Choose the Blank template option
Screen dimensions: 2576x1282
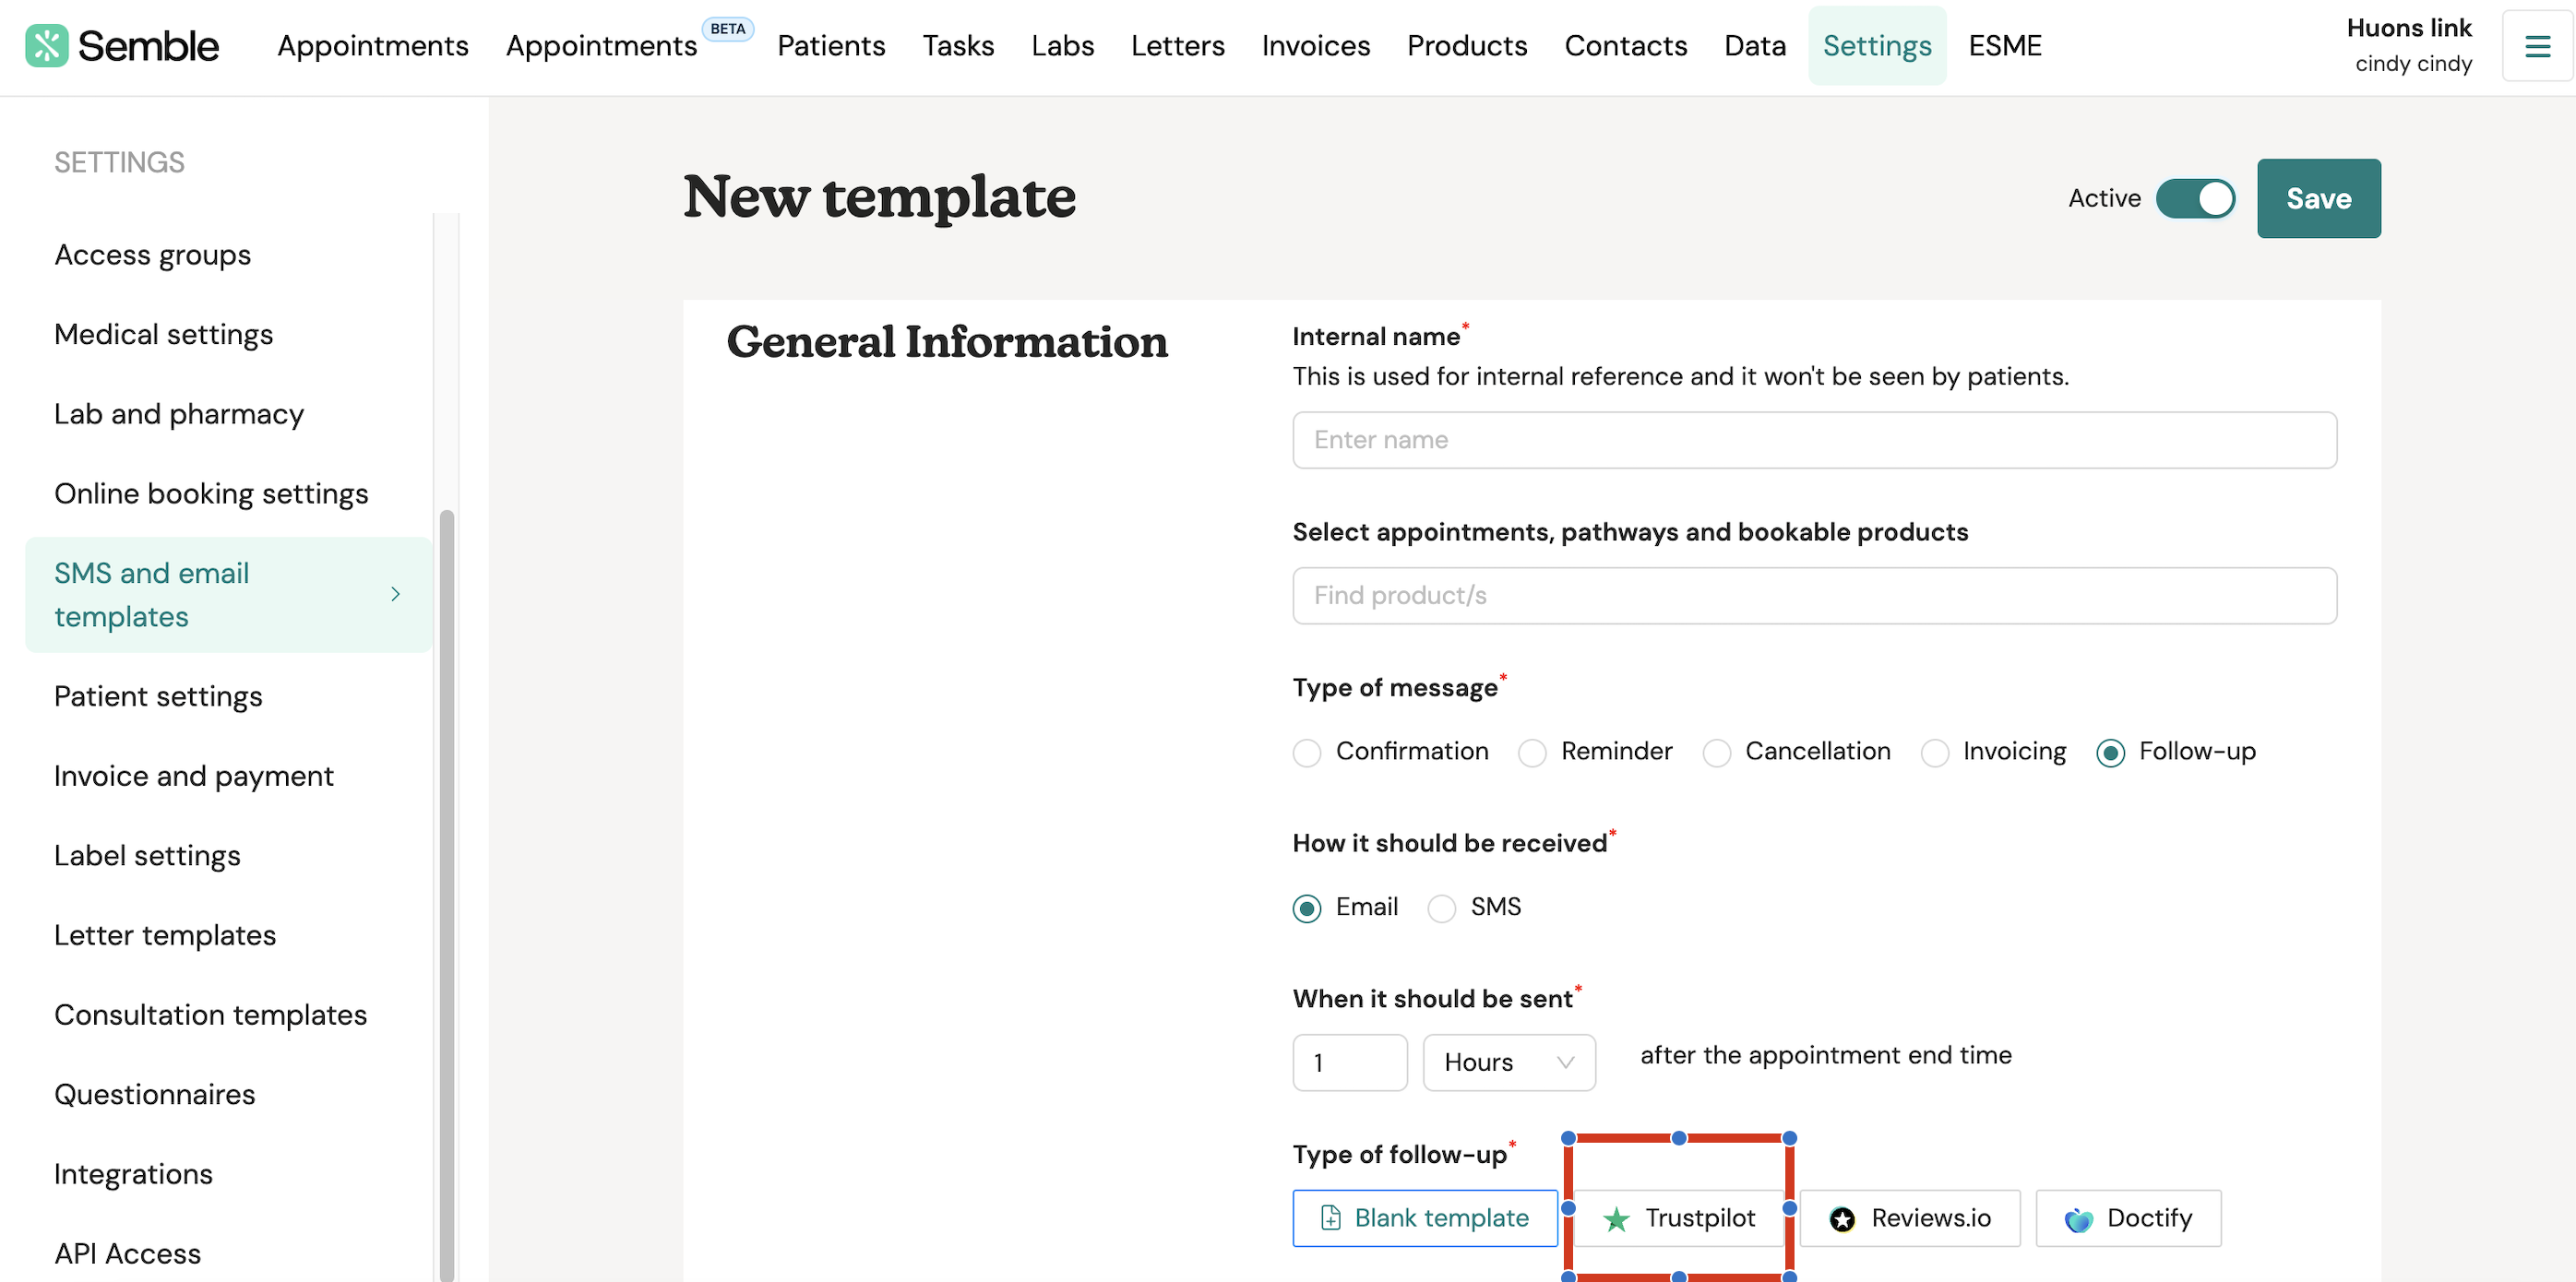point(1425,1218)
